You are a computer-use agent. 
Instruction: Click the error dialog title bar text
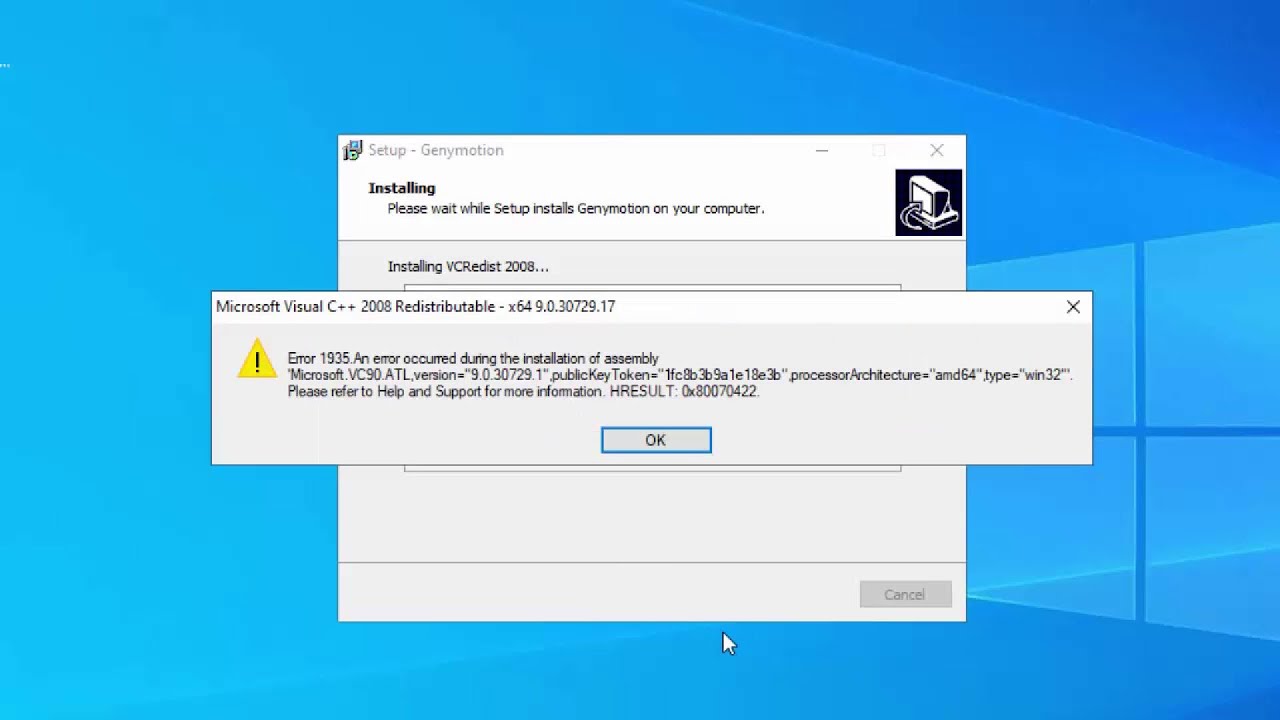click(416, 307)
